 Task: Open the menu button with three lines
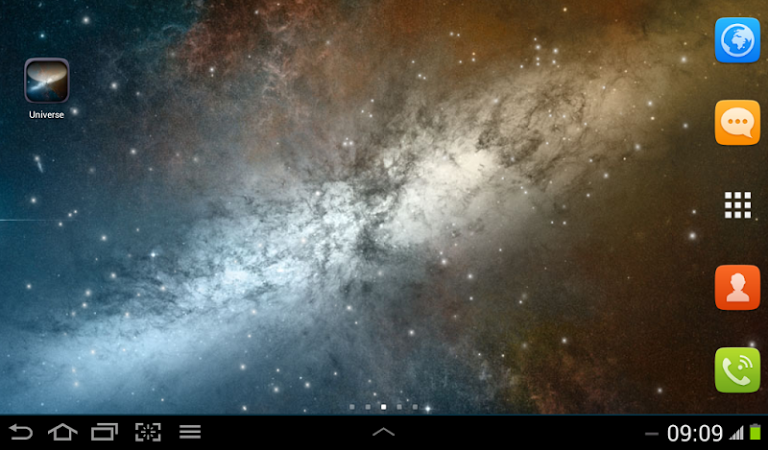click(x=190, y=432)
